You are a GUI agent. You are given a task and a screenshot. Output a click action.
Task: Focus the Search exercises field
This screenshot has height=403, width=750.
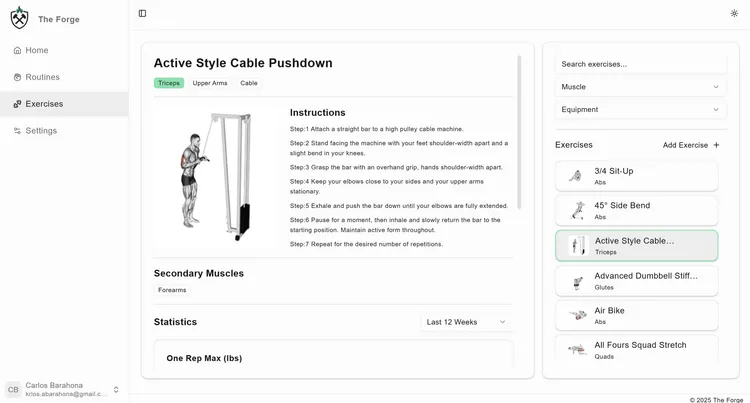pos(641,64)
